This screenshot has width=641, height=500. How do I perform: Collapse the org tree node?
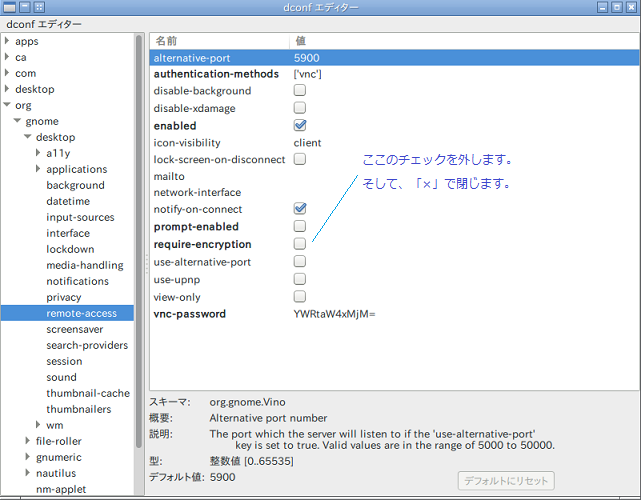tap(7, 105)
